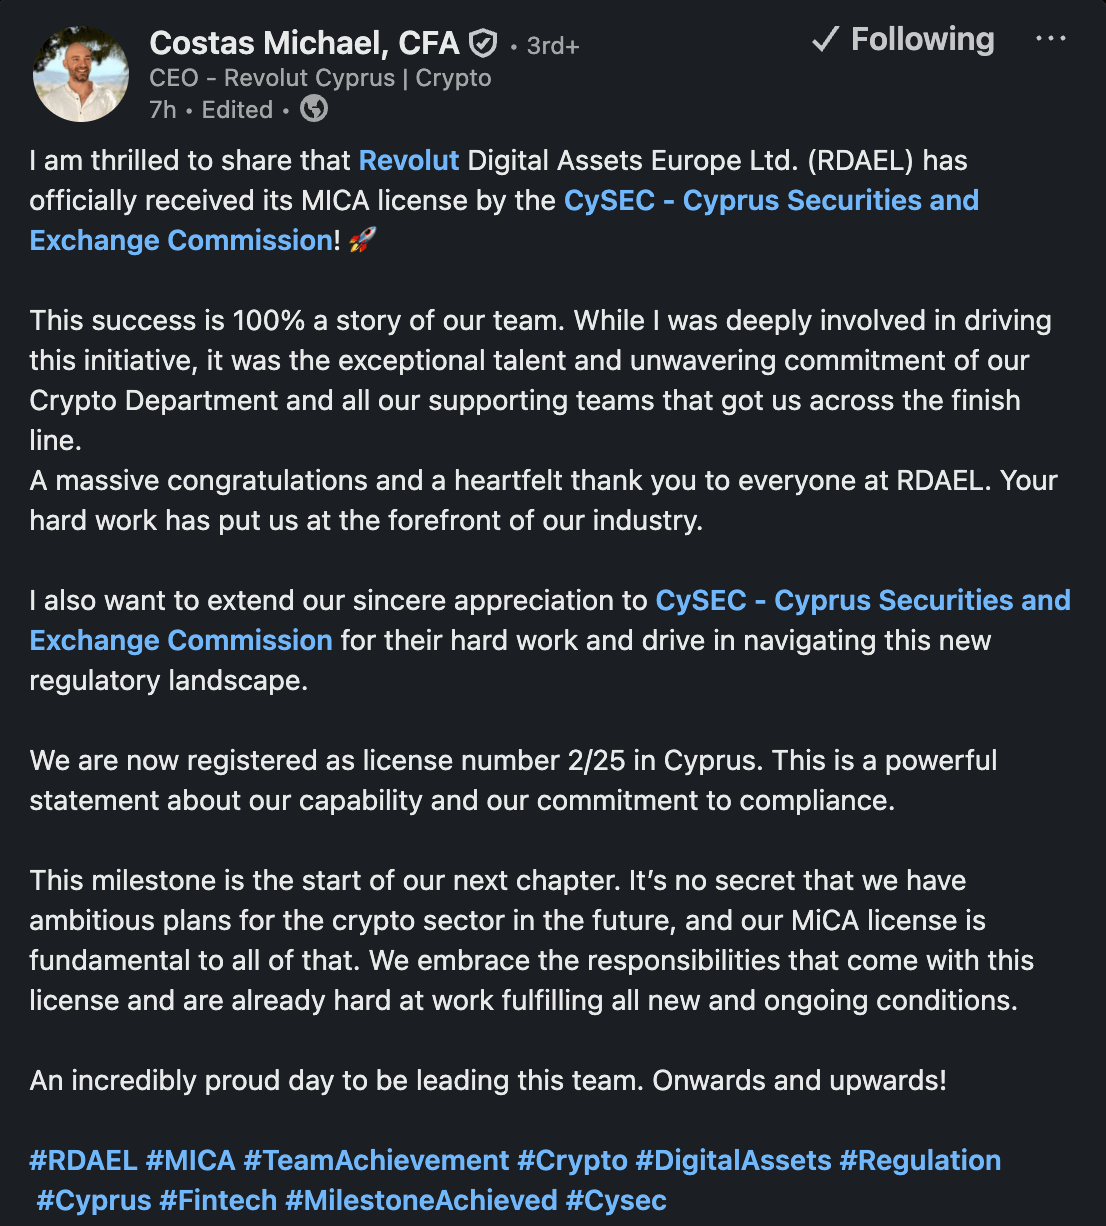The height and width of the screenshot is (1226, 1106).
Task: Open the Revolut company mention link
Action: [408, 161]
